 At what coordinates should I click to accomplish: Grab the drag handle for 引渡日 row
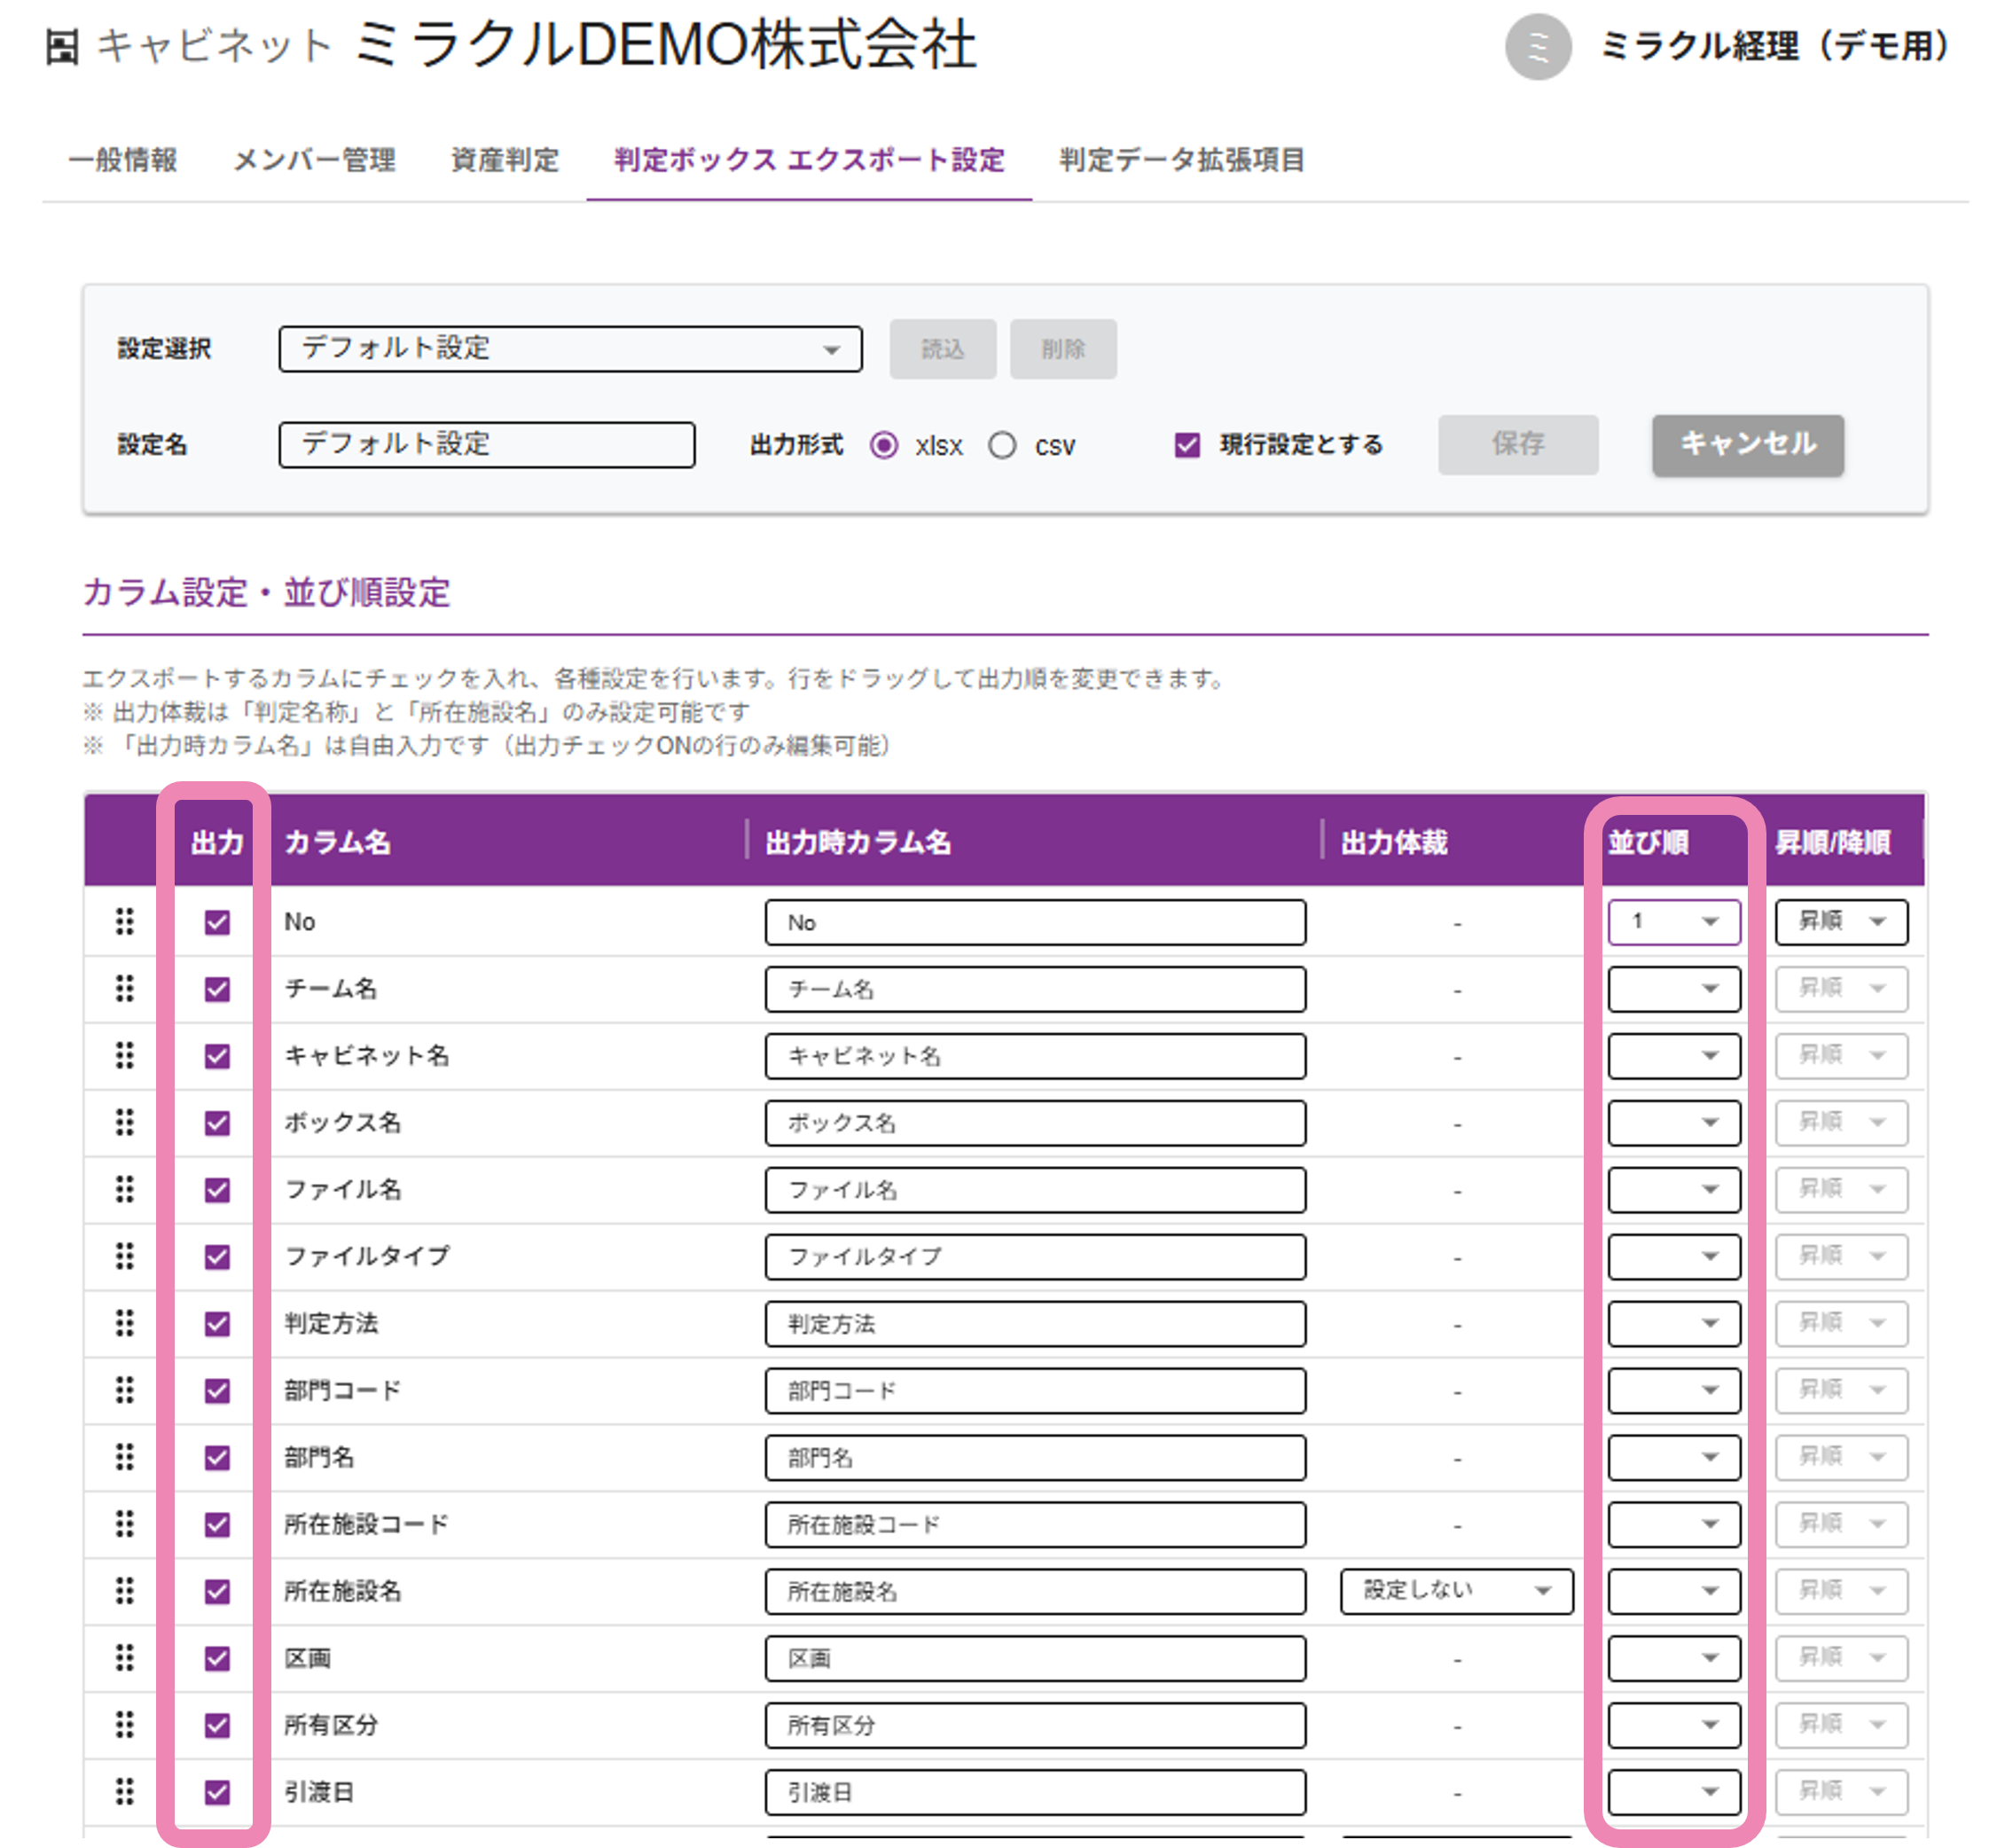124,1792
